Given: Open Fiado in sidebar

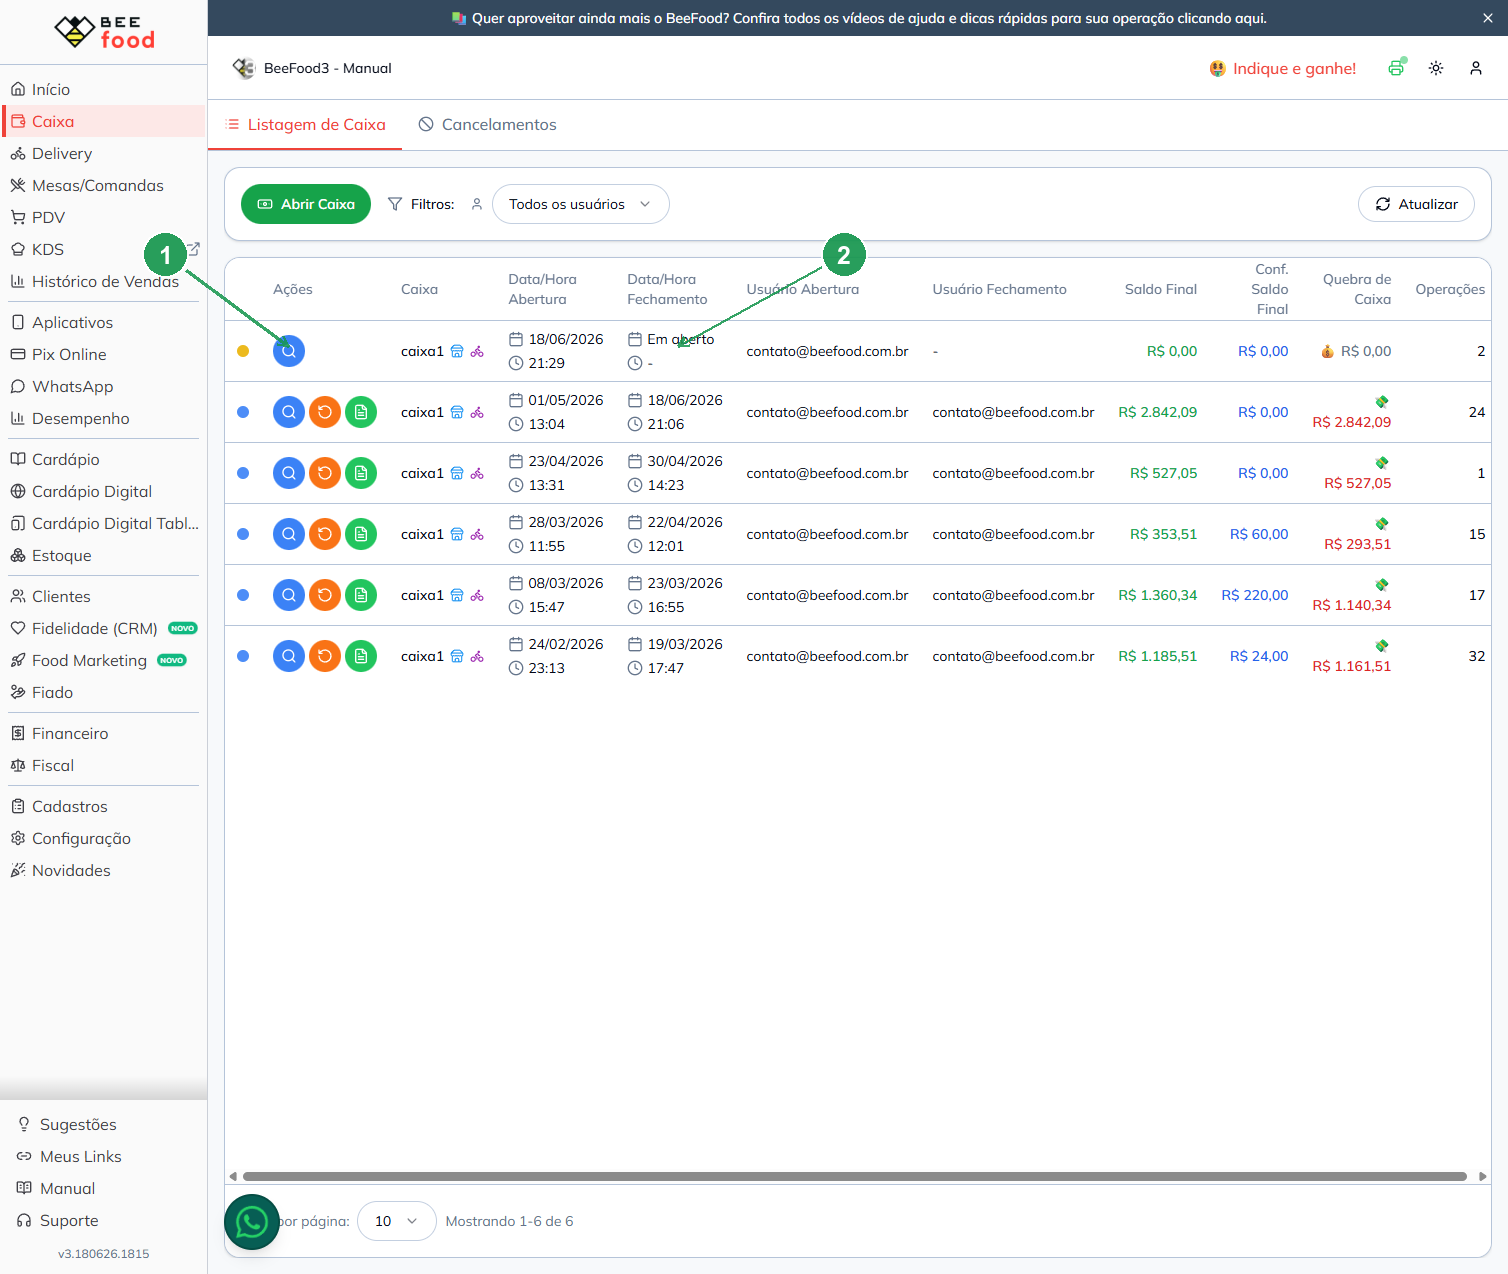Looking at the screenshot, I should (x=104, y=692).
